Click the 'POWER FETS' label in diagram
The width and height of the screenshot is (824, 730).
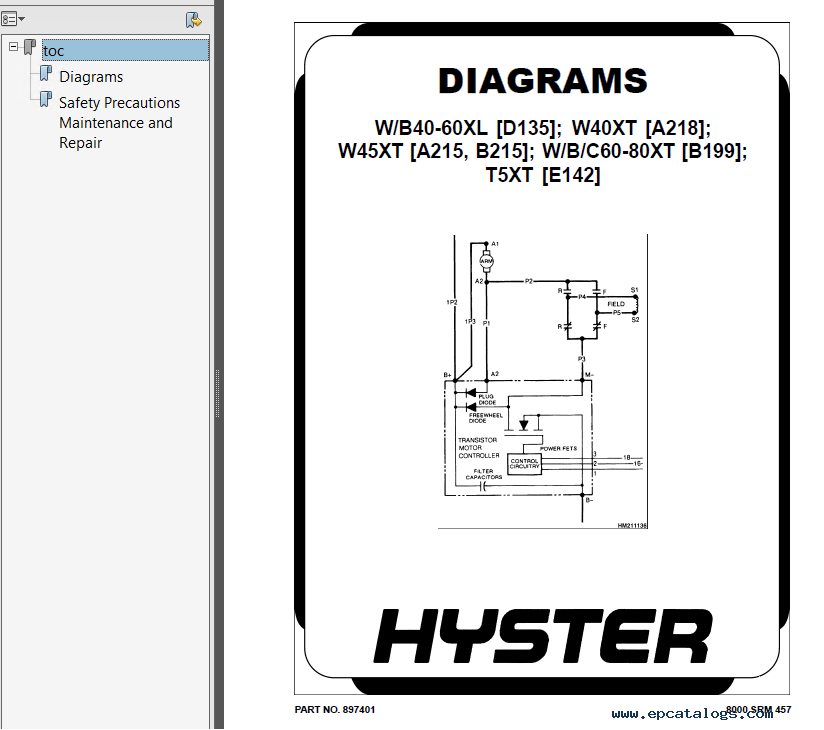click(x=559, y=448)
